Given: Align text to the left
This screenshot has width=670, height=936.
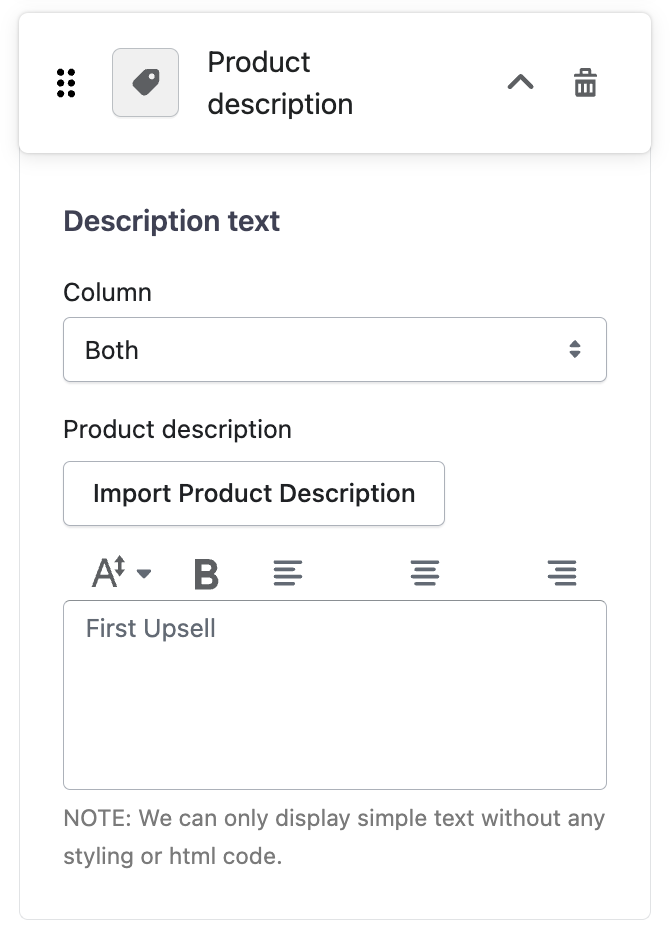Looking at the screenshot, I should coord(288,573).
